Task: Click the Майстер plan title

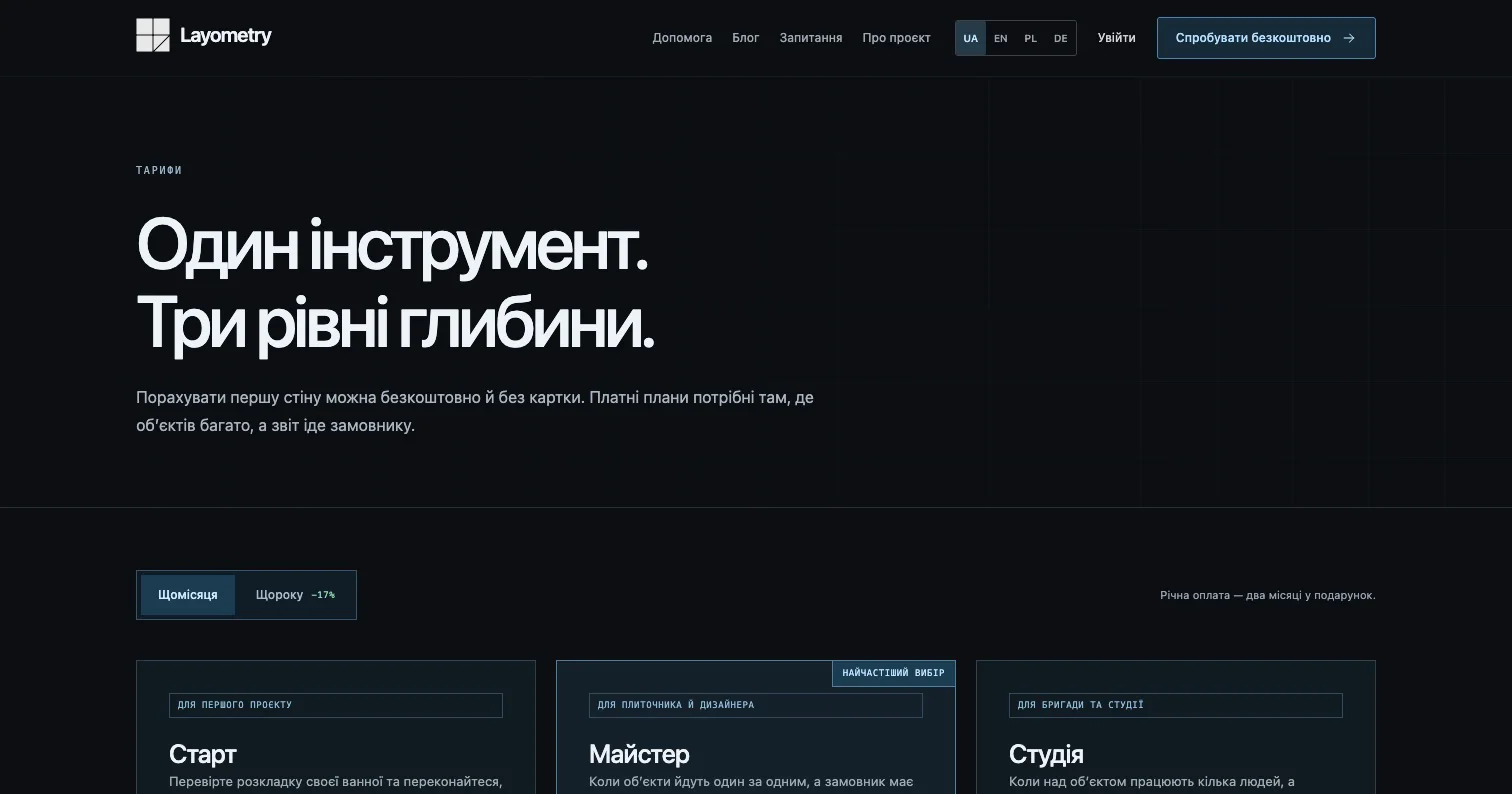Action: (x=639, y=753)
